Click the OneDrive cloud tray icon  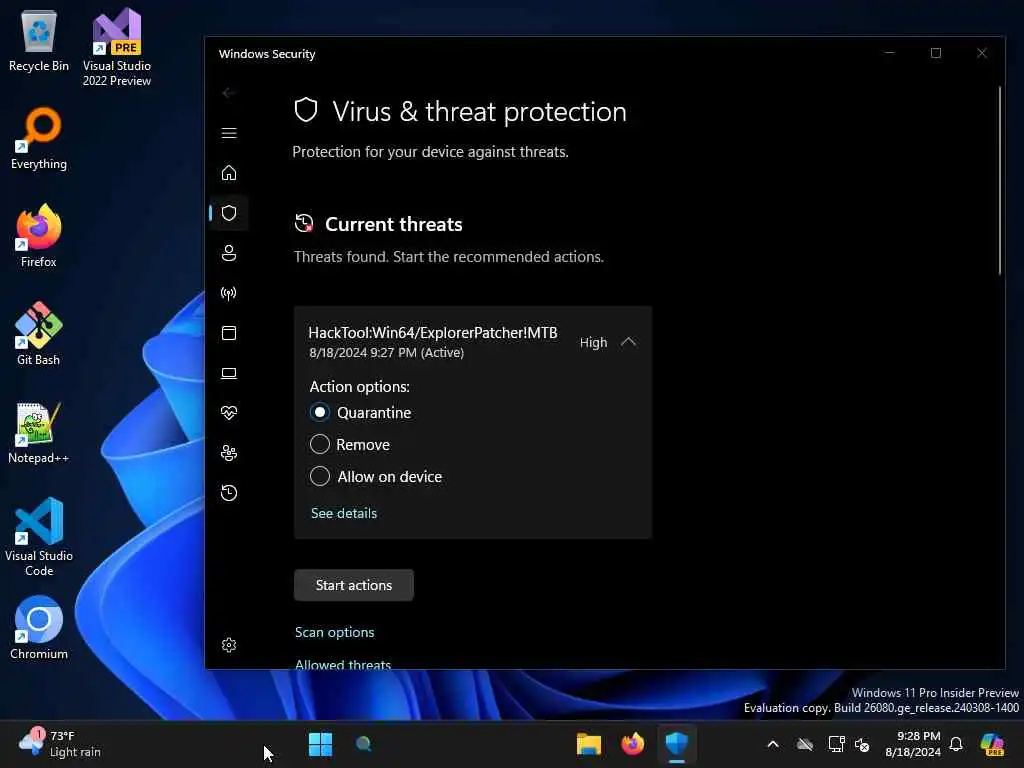(805, 744)
